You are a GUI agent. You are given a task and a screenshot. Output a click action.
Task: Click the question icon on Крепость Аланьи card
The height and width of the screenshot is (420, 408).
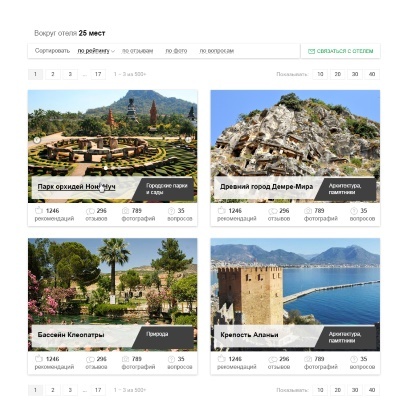[x=354, y=359]
